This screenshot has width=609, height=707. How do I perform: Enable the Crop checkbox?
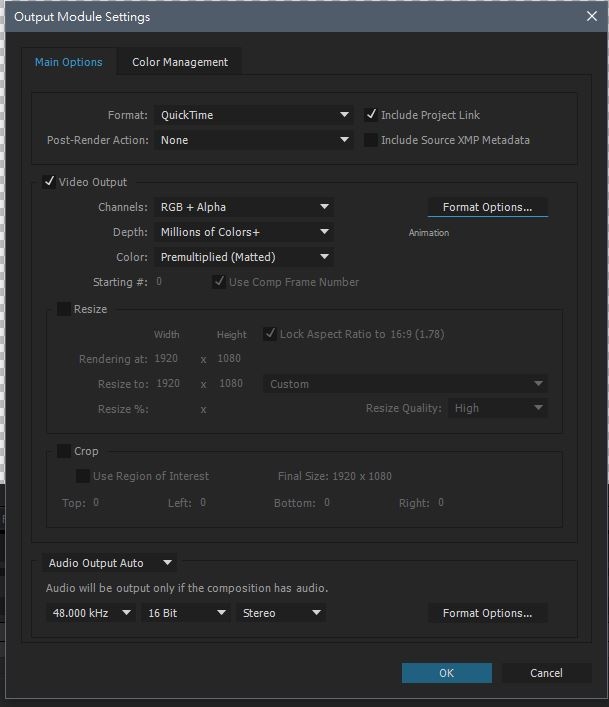[64, 451]
